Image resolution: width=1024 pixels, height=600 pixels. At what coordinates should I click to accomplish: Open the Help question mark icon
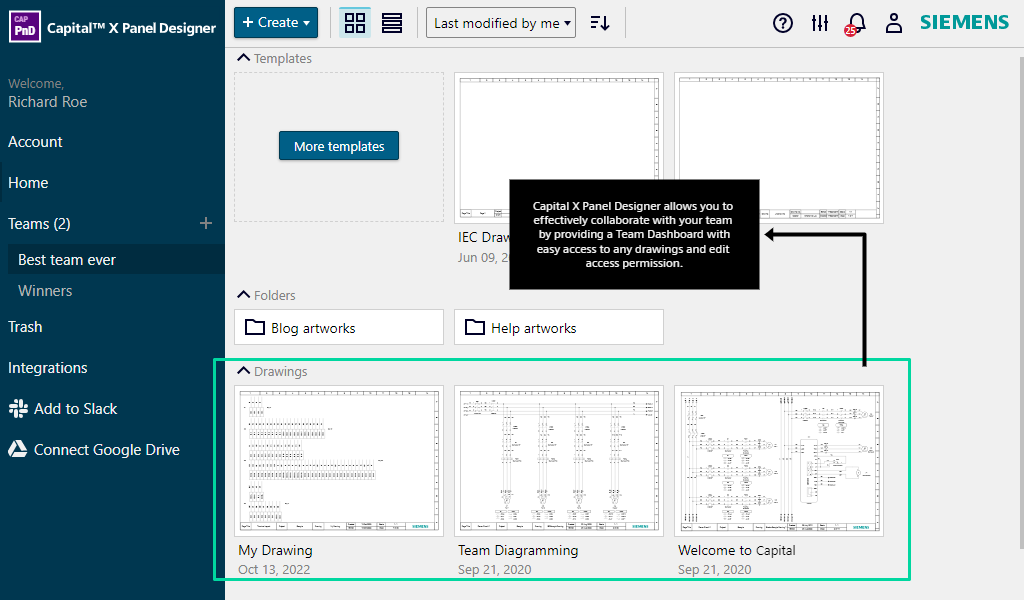pyautogui.click(x=782, y=24)
